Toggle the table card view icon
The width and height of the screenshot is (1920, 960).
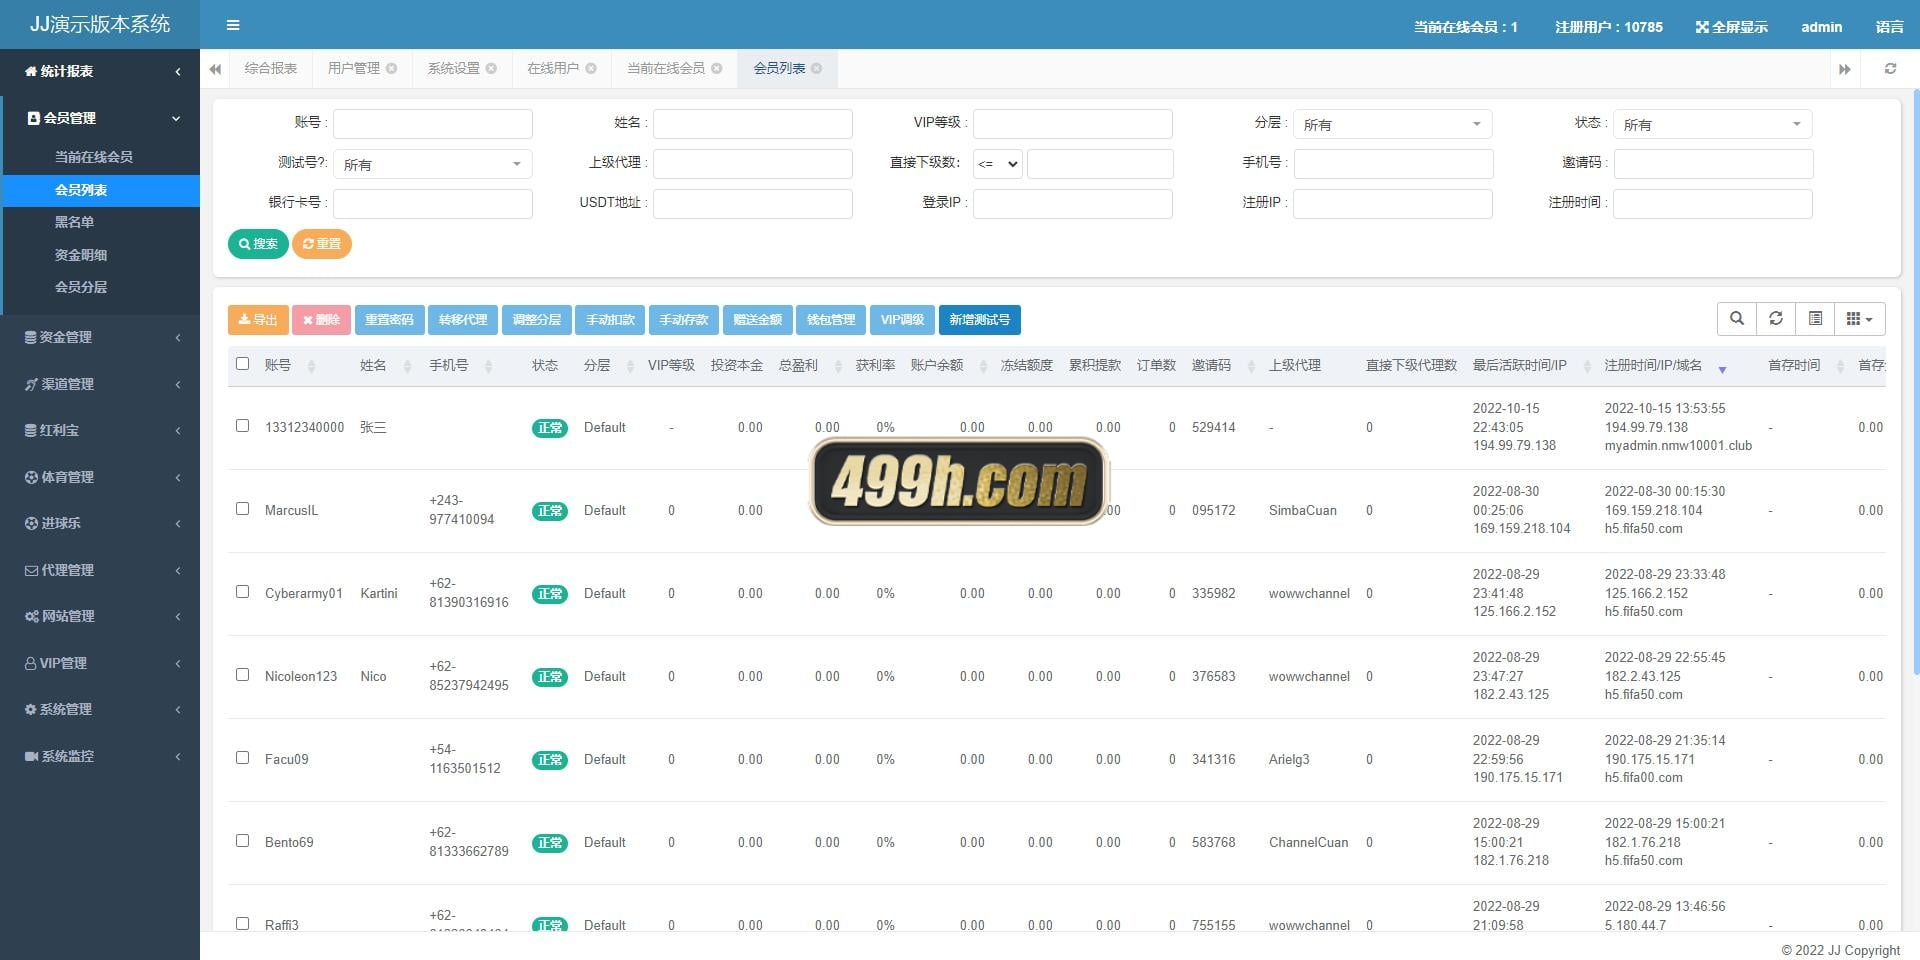(x=1815, y=319)
